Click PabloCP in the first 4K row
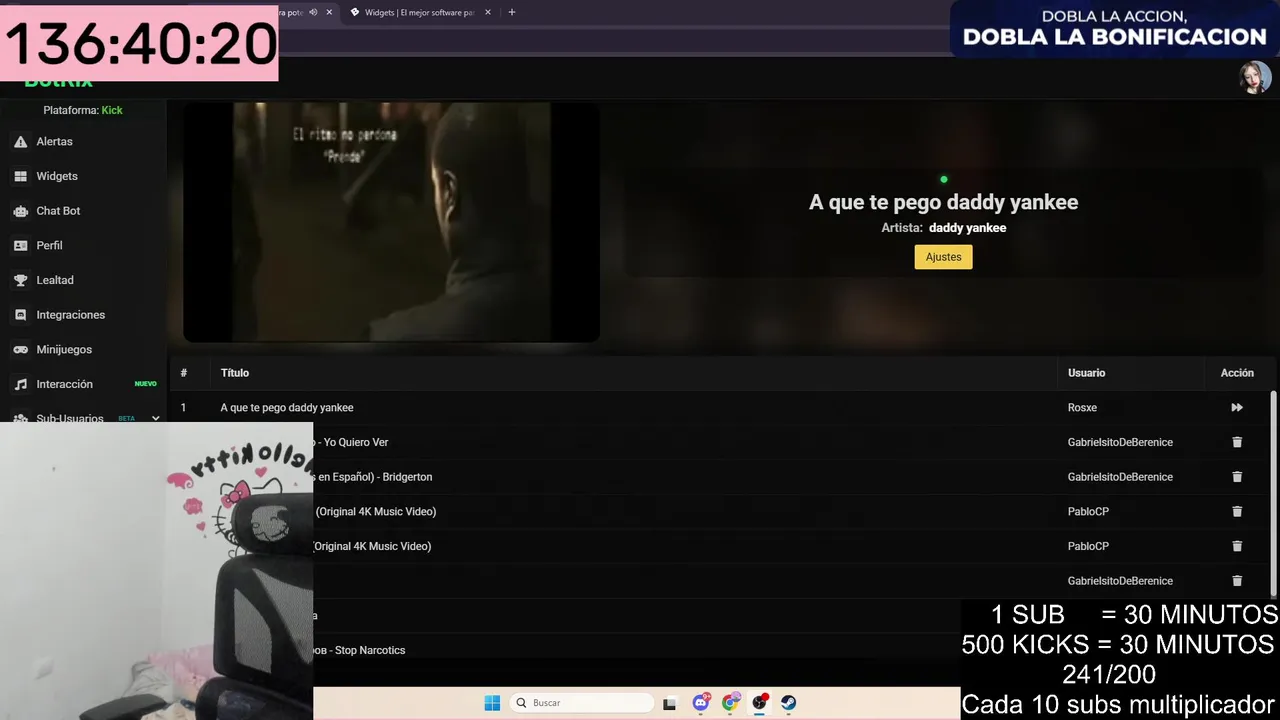This screenshot has width=1280, height=720. (1088, 512)
